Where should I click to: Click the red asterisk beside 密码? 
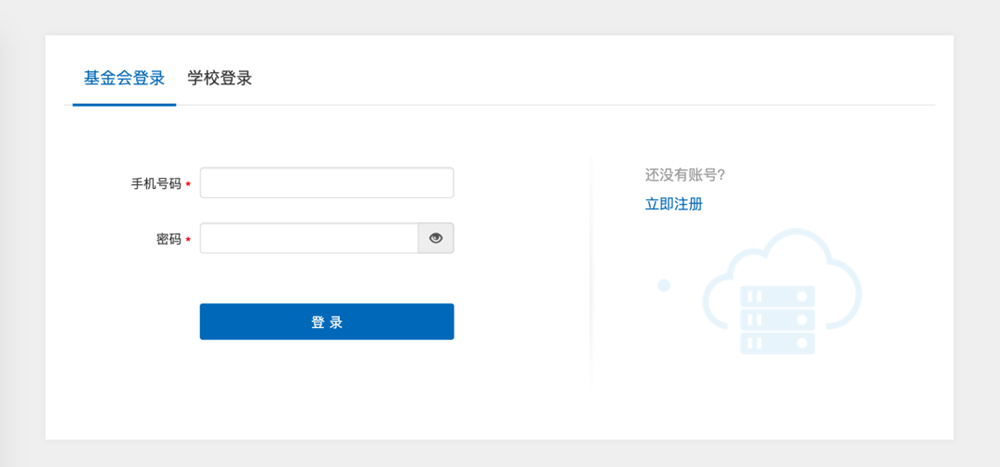click(188, 240)
